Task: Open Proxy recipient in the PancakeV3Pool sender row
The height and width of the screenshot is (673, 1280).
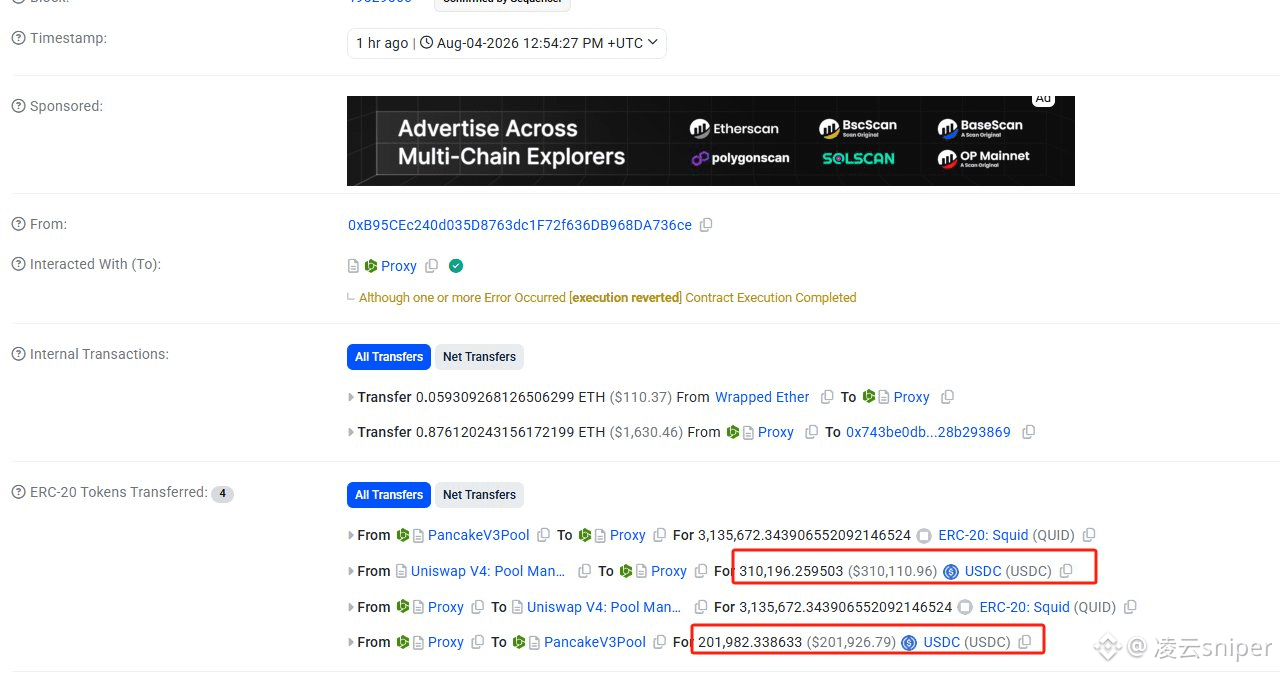Action: tap(627, 535)
